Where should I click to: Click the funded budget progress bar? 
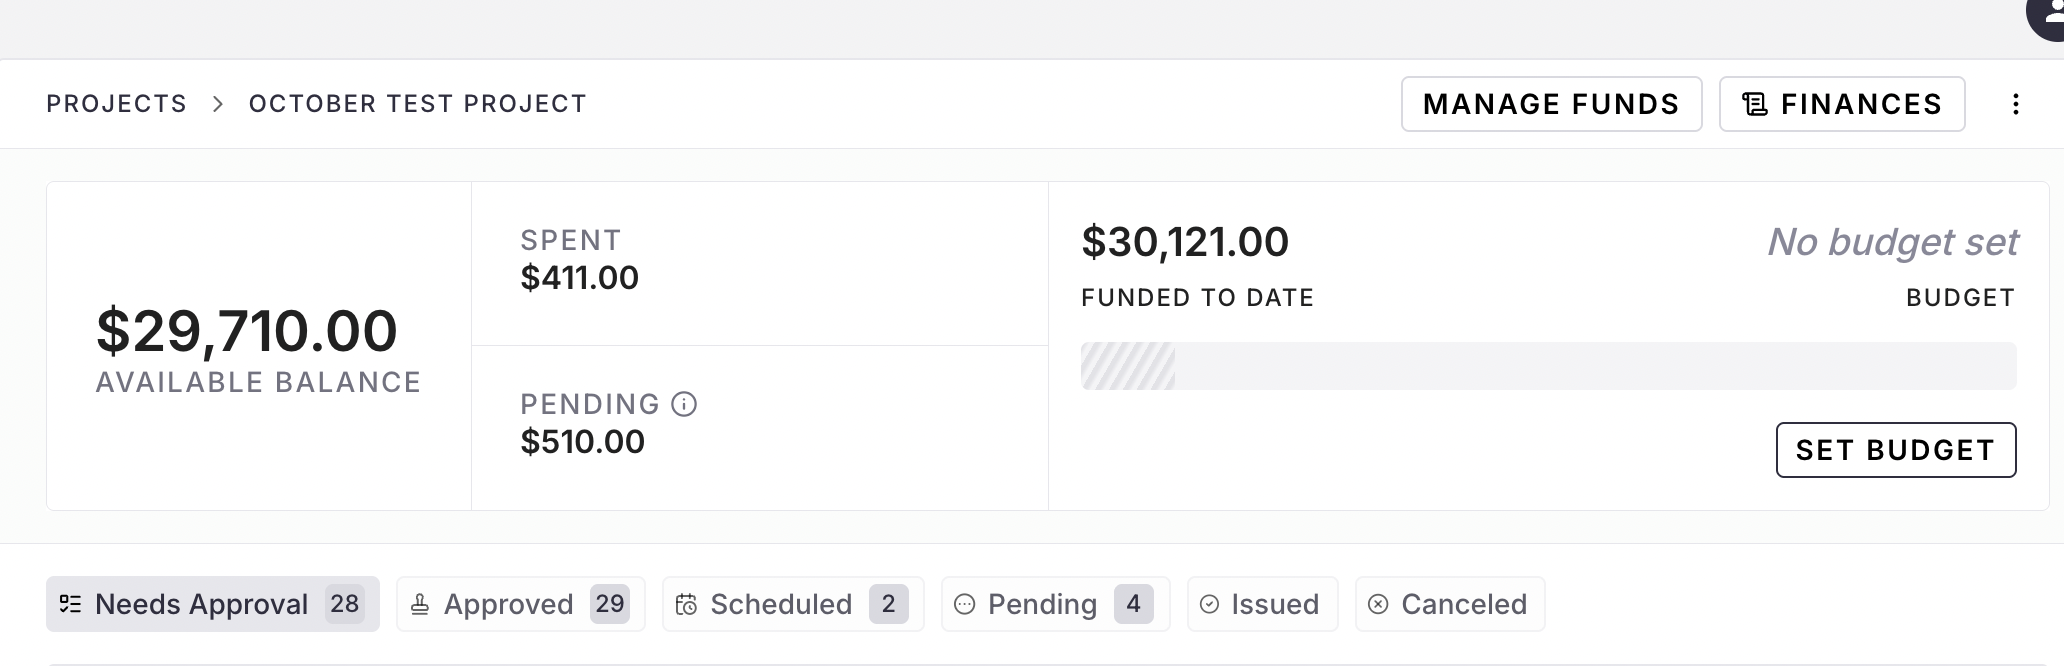pyautogui.click(x=1547, y=366)
